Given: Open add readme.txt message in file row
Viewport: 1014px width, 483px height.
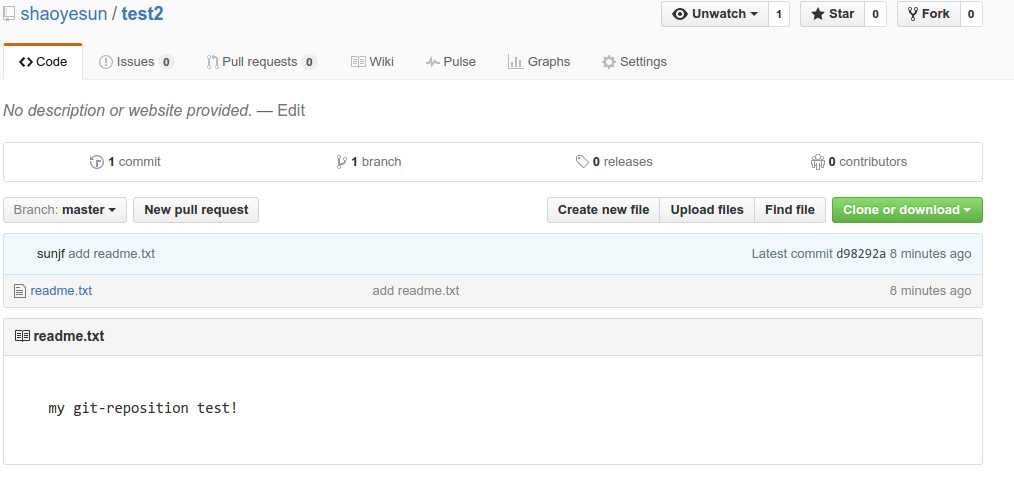Looking at the screenshot, I should click(x=416, y=291).
